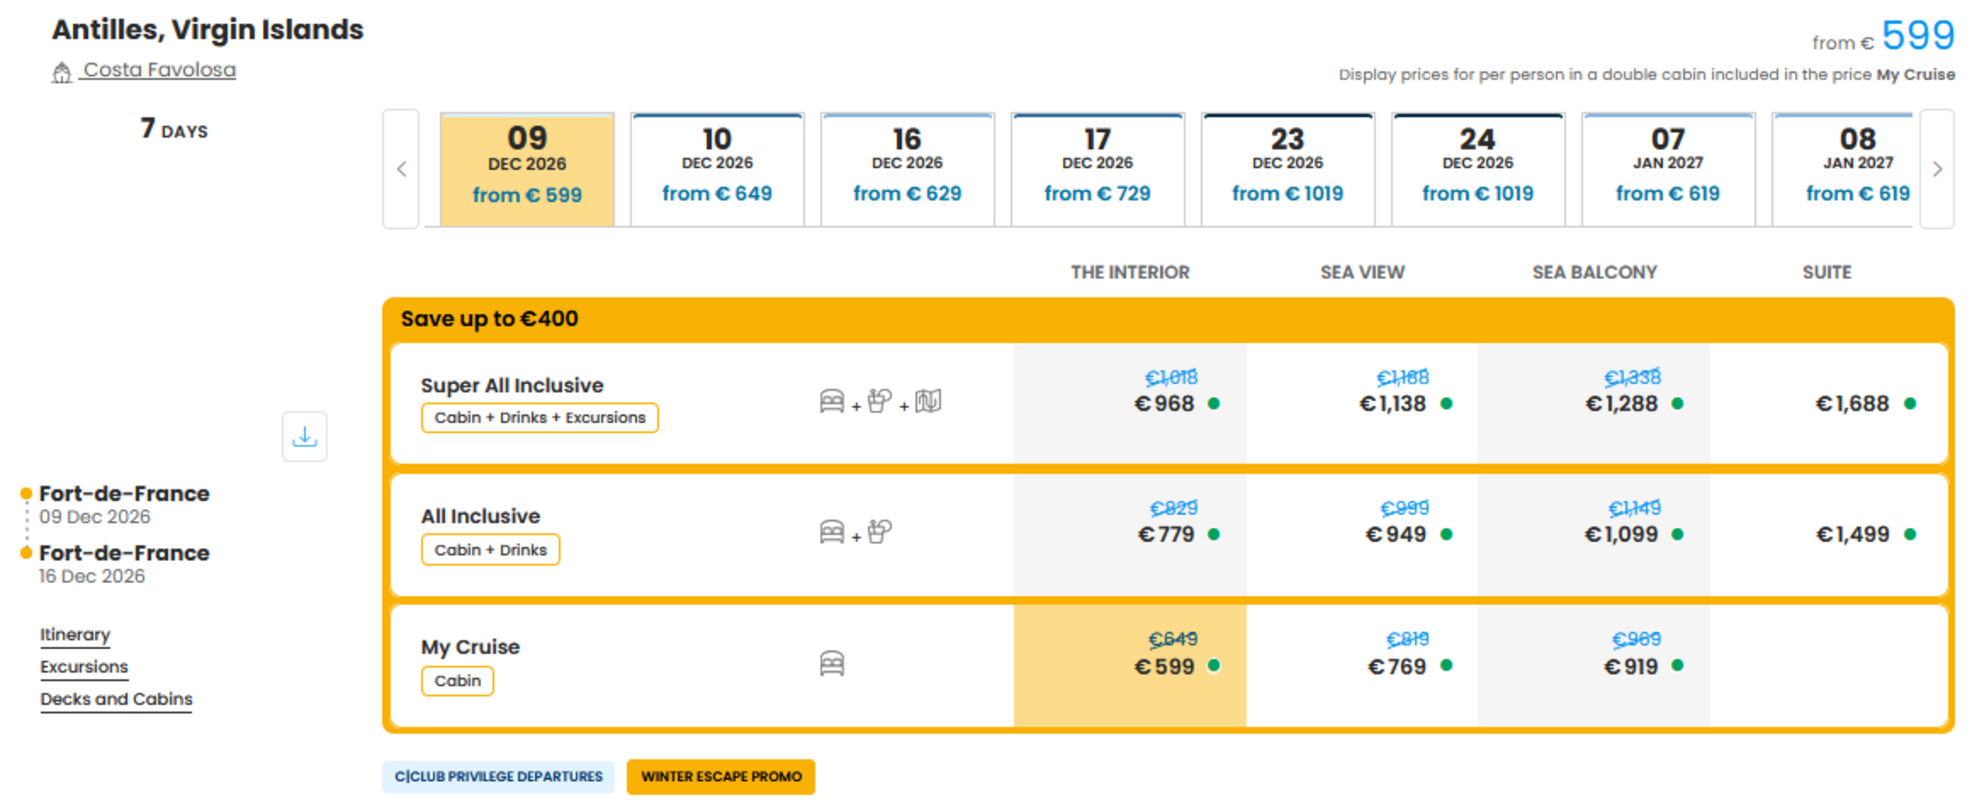1972x800 pixels.
Task: Click the Save up to €400 banner
Action: pyautogui.click(x=1168, y=320)
